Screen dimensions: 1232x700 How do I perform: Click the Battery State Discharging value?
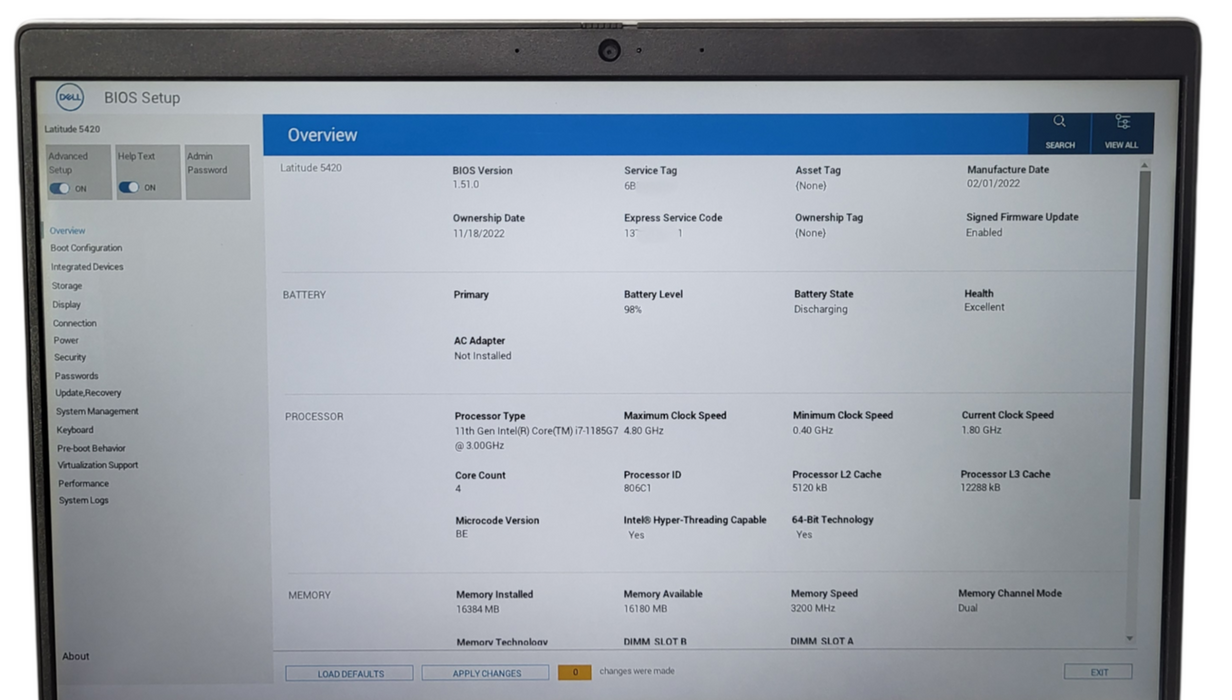821,310
